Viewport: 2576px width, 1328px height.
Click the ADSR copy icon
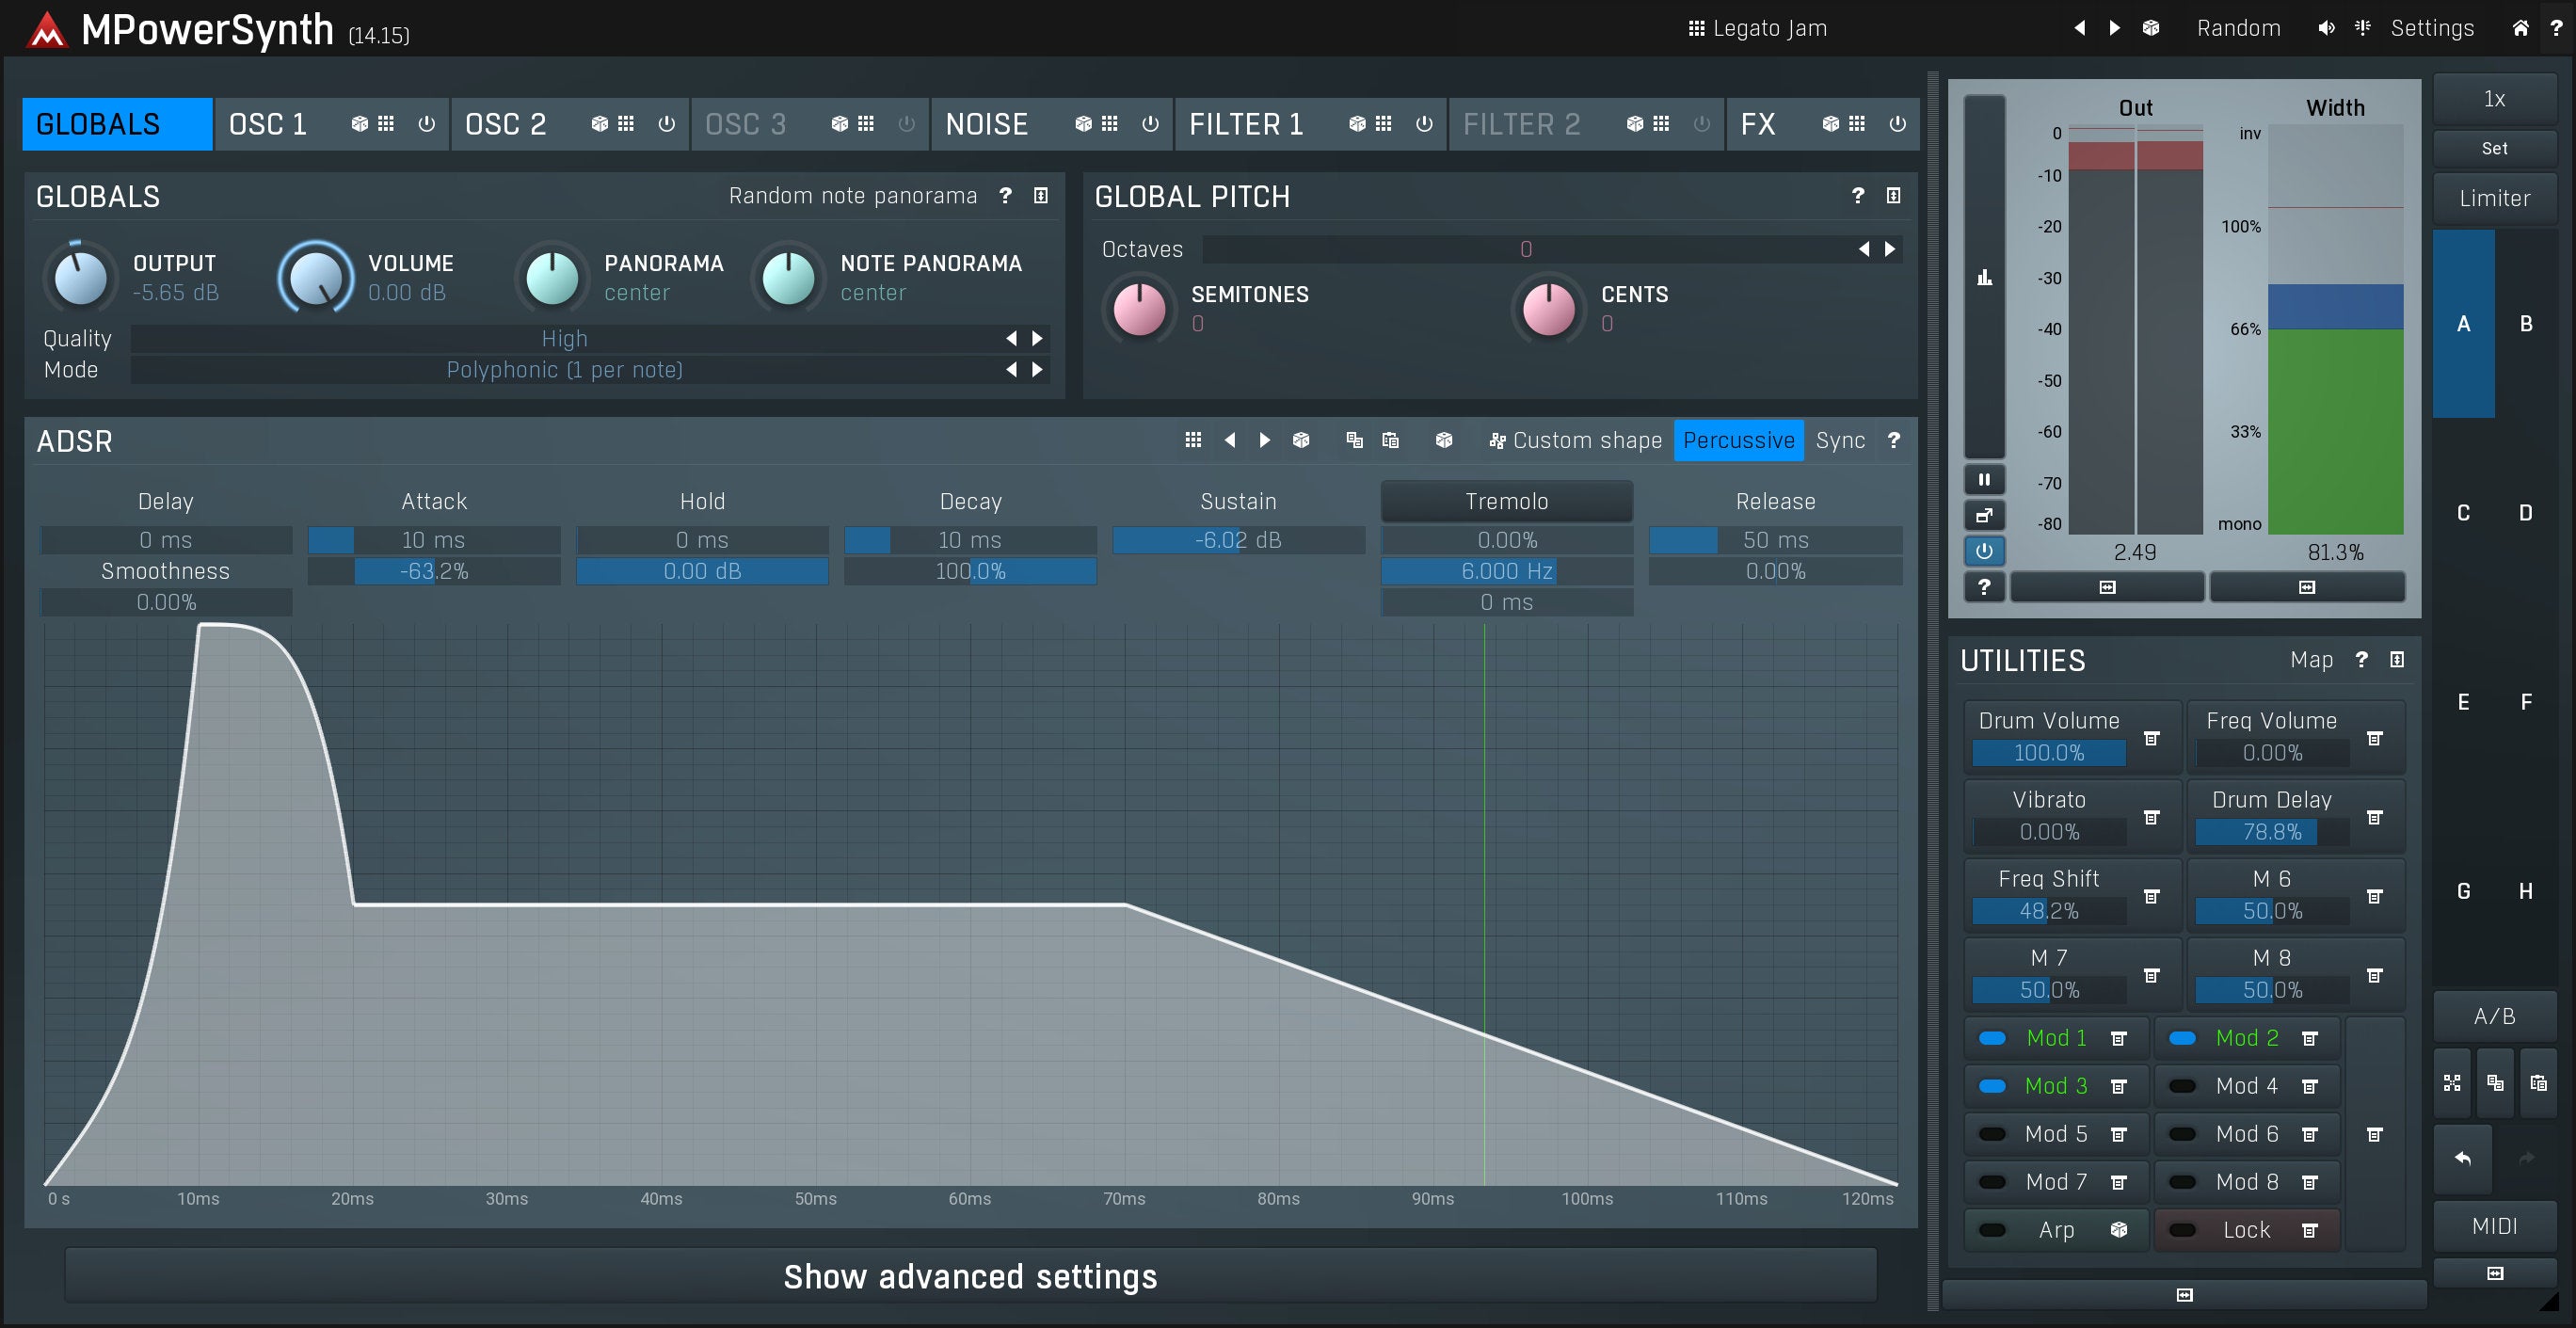1354,440
